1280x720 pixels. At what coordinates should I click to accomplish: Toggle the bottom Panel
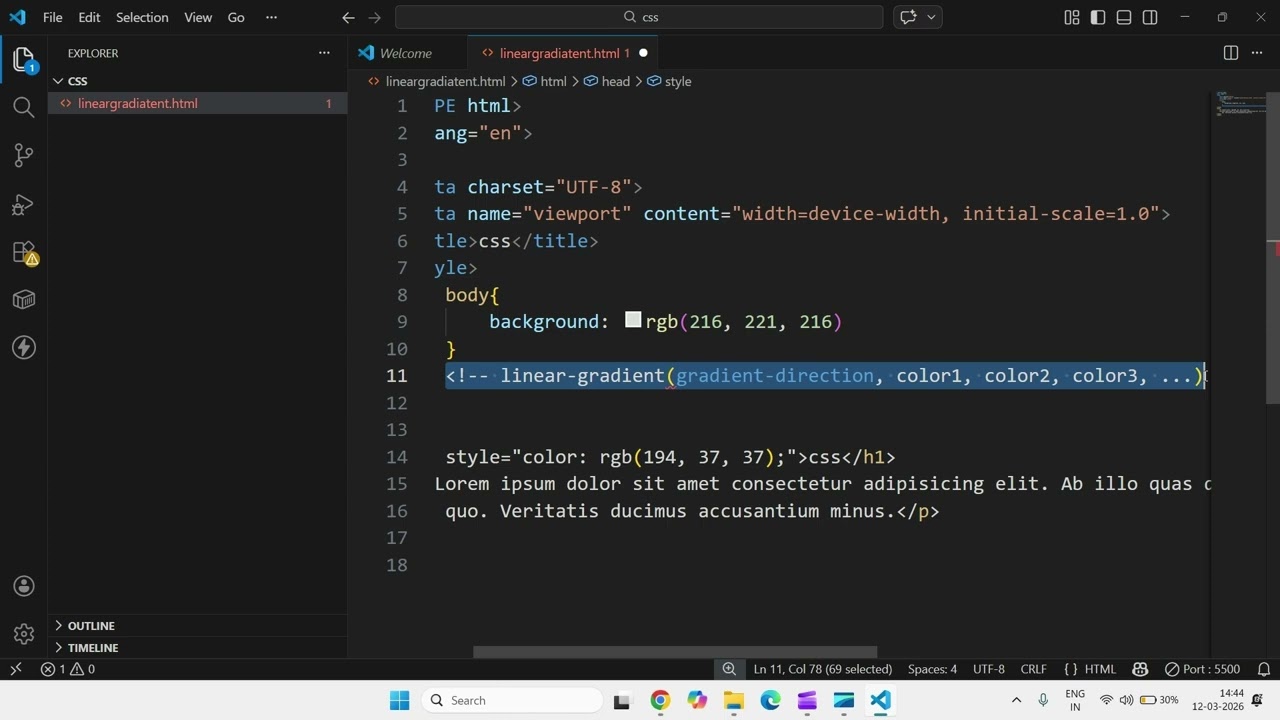[x=1124, y=17]
